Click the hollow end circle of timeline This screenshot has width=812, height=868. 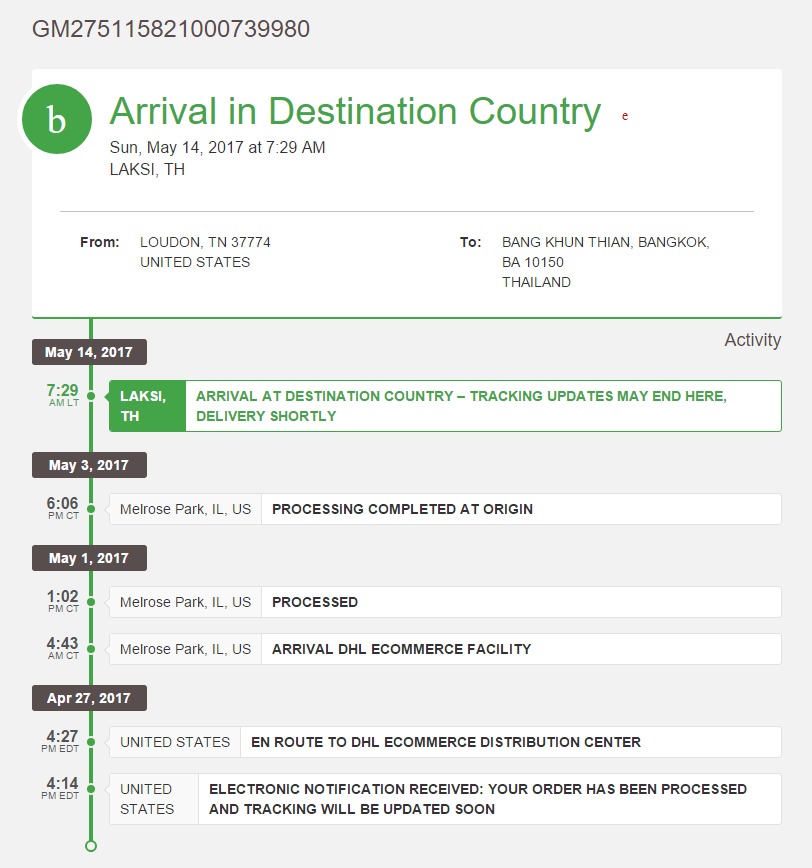[x=91, y=846]
